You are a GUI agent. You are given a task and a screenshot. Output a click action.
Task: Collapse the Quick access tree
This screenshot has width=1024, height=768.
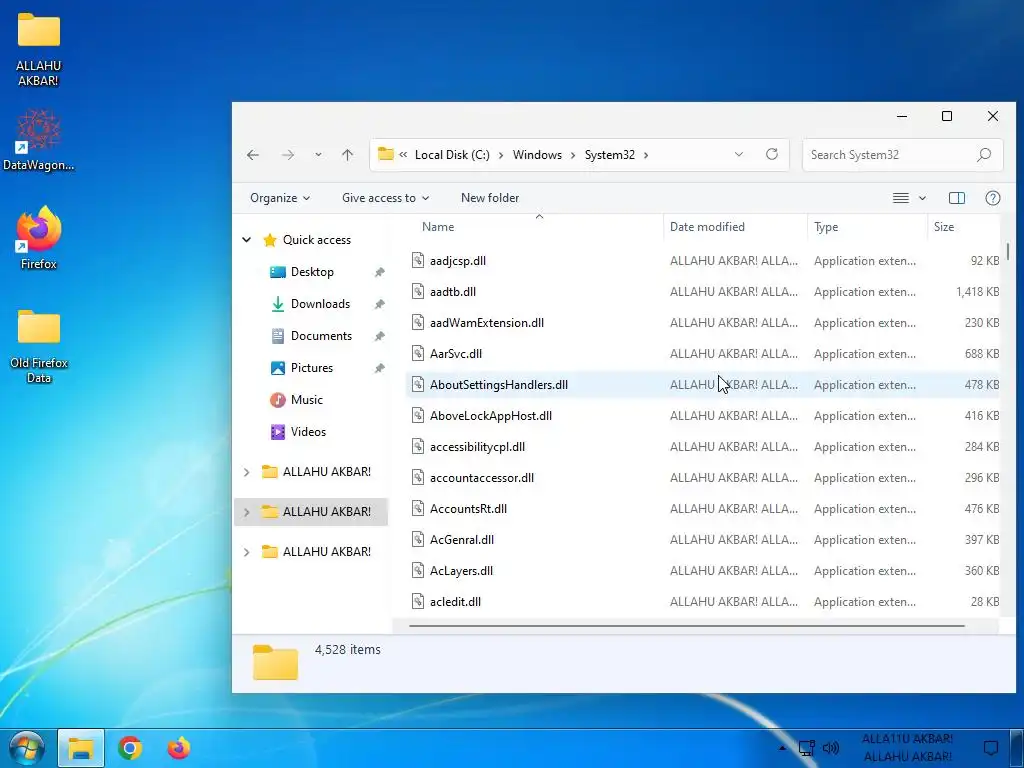tap(246, 240)
